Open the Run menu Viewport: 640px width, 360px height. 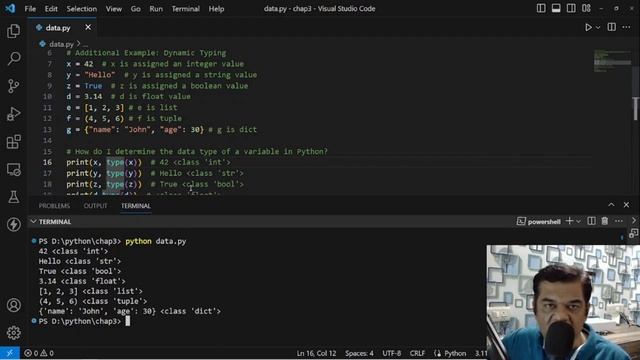pyautogui.click(x=156, y=9)
